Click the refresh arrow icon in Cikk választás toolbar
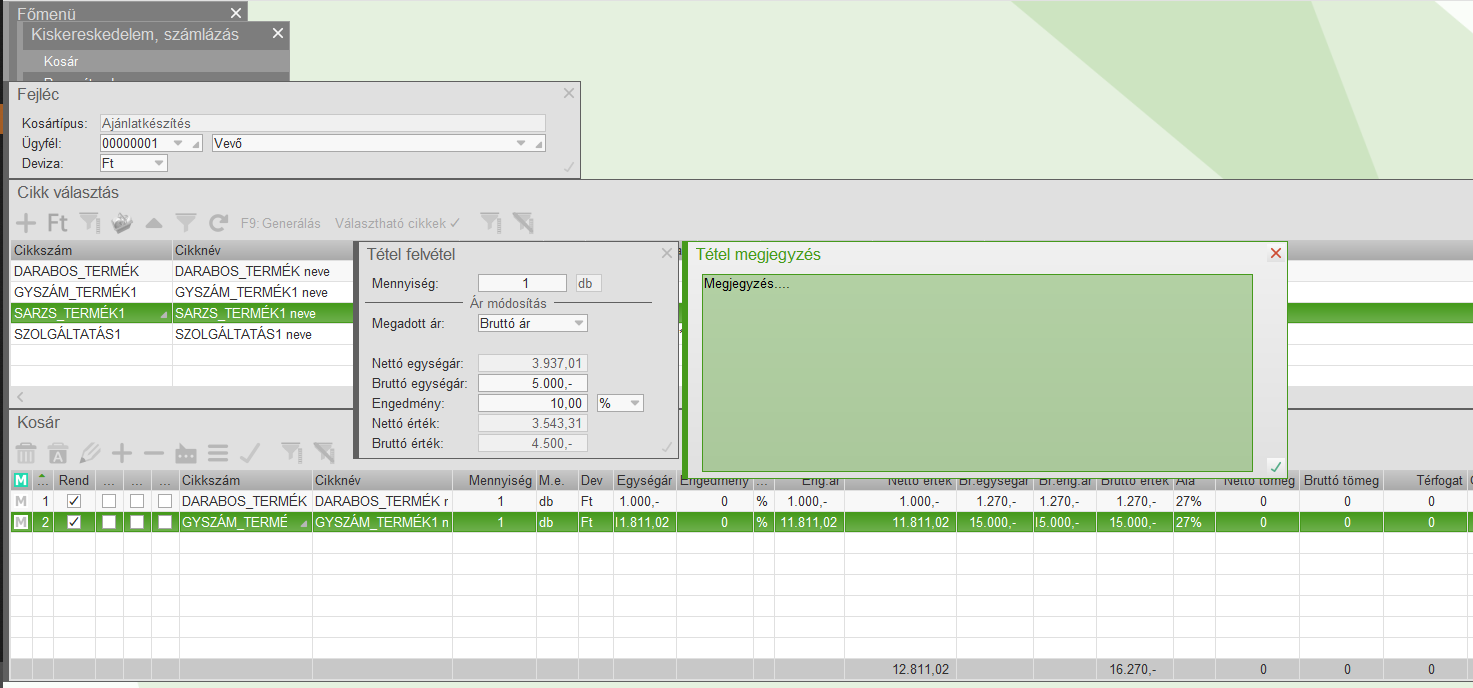The width and height of the screenshot is (1473, 688). pyautogui.click(x=219, y=223)
